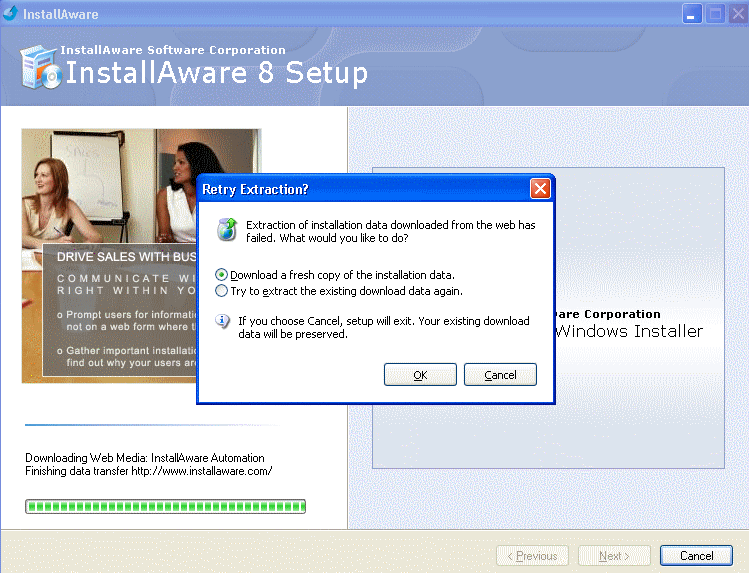Click the InstallAware setup box logo icon

tap(41, 67)
